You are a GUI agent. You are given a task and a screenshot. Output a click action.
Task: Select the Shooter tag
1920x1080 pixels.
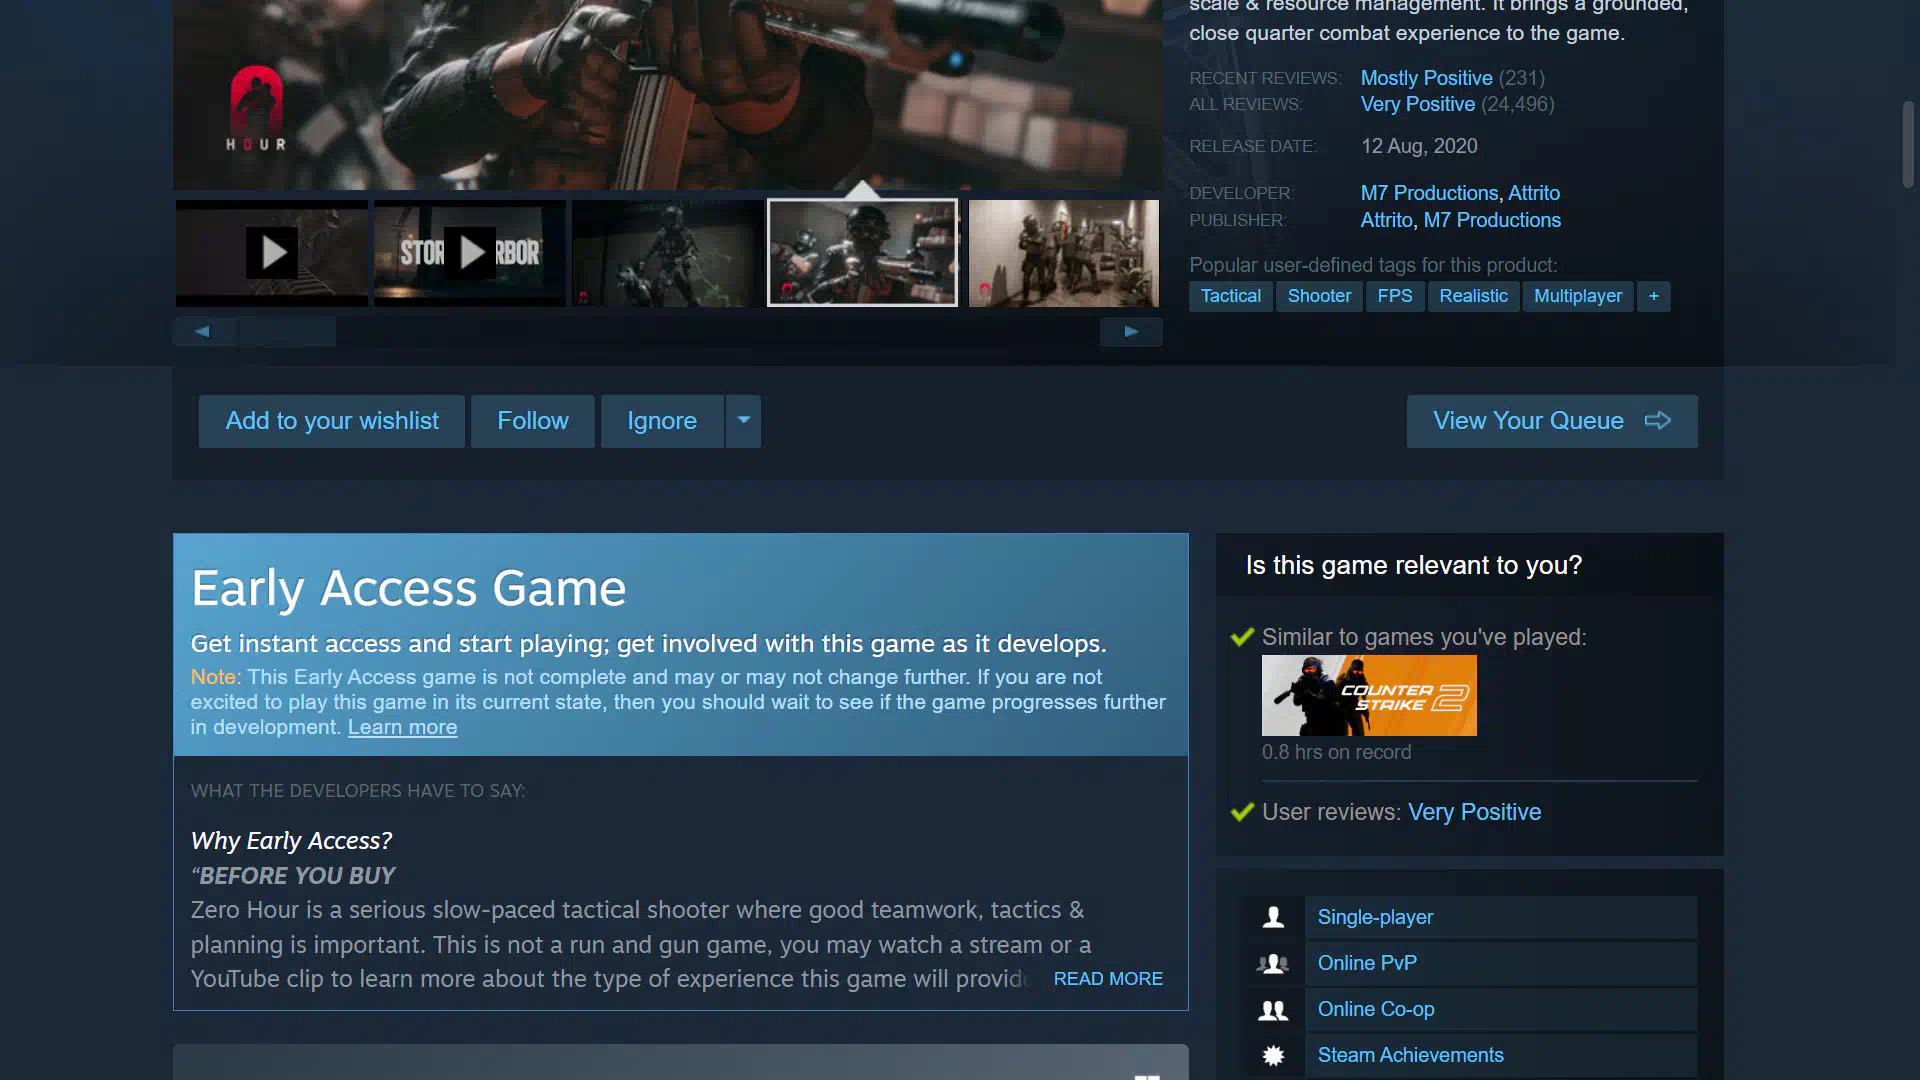1319,296
